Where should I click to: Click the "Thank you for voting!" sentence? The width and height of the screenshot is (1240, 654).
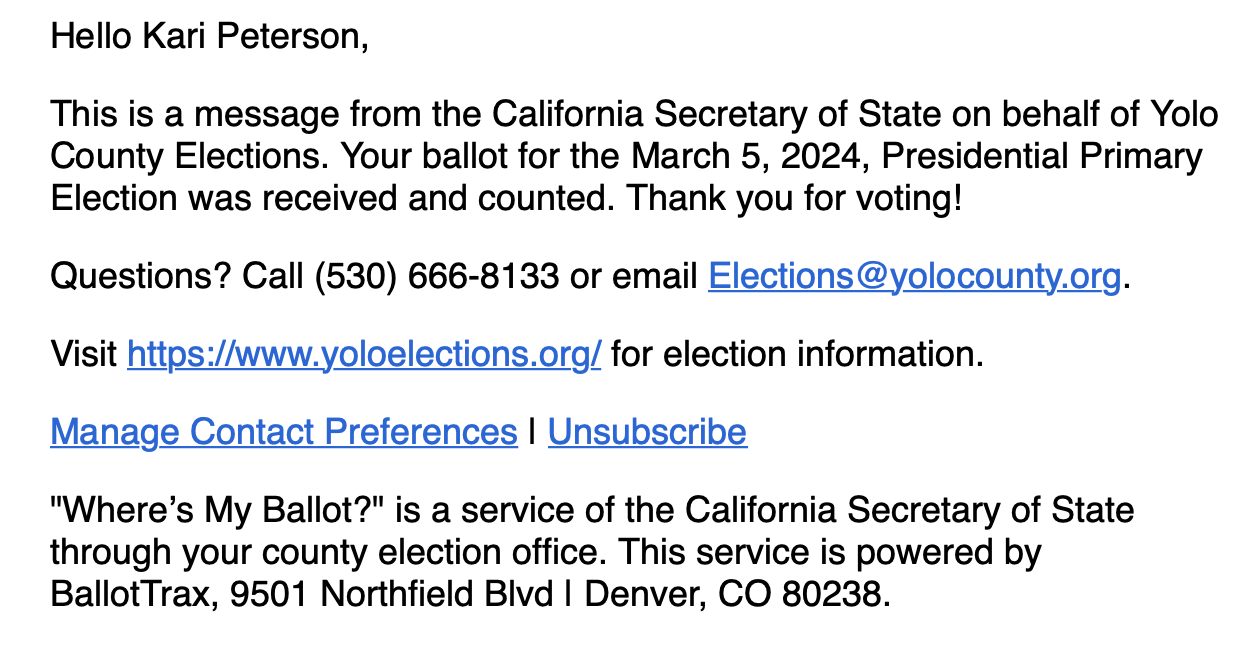794,198
